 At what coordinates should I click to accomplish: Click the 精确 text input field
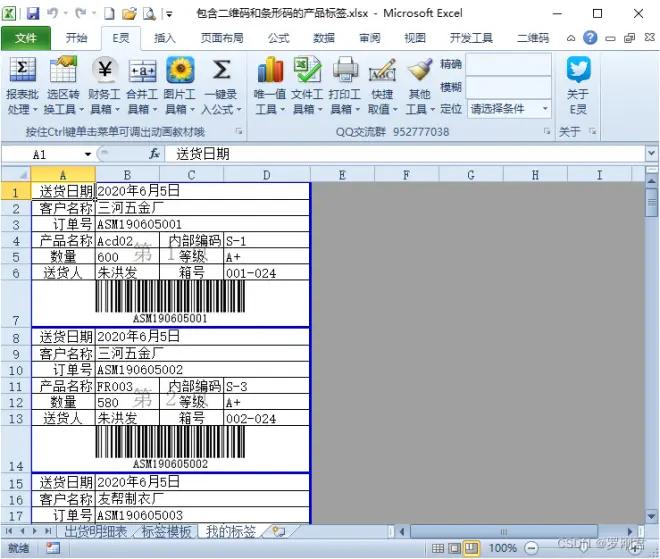tap(509, 64)
